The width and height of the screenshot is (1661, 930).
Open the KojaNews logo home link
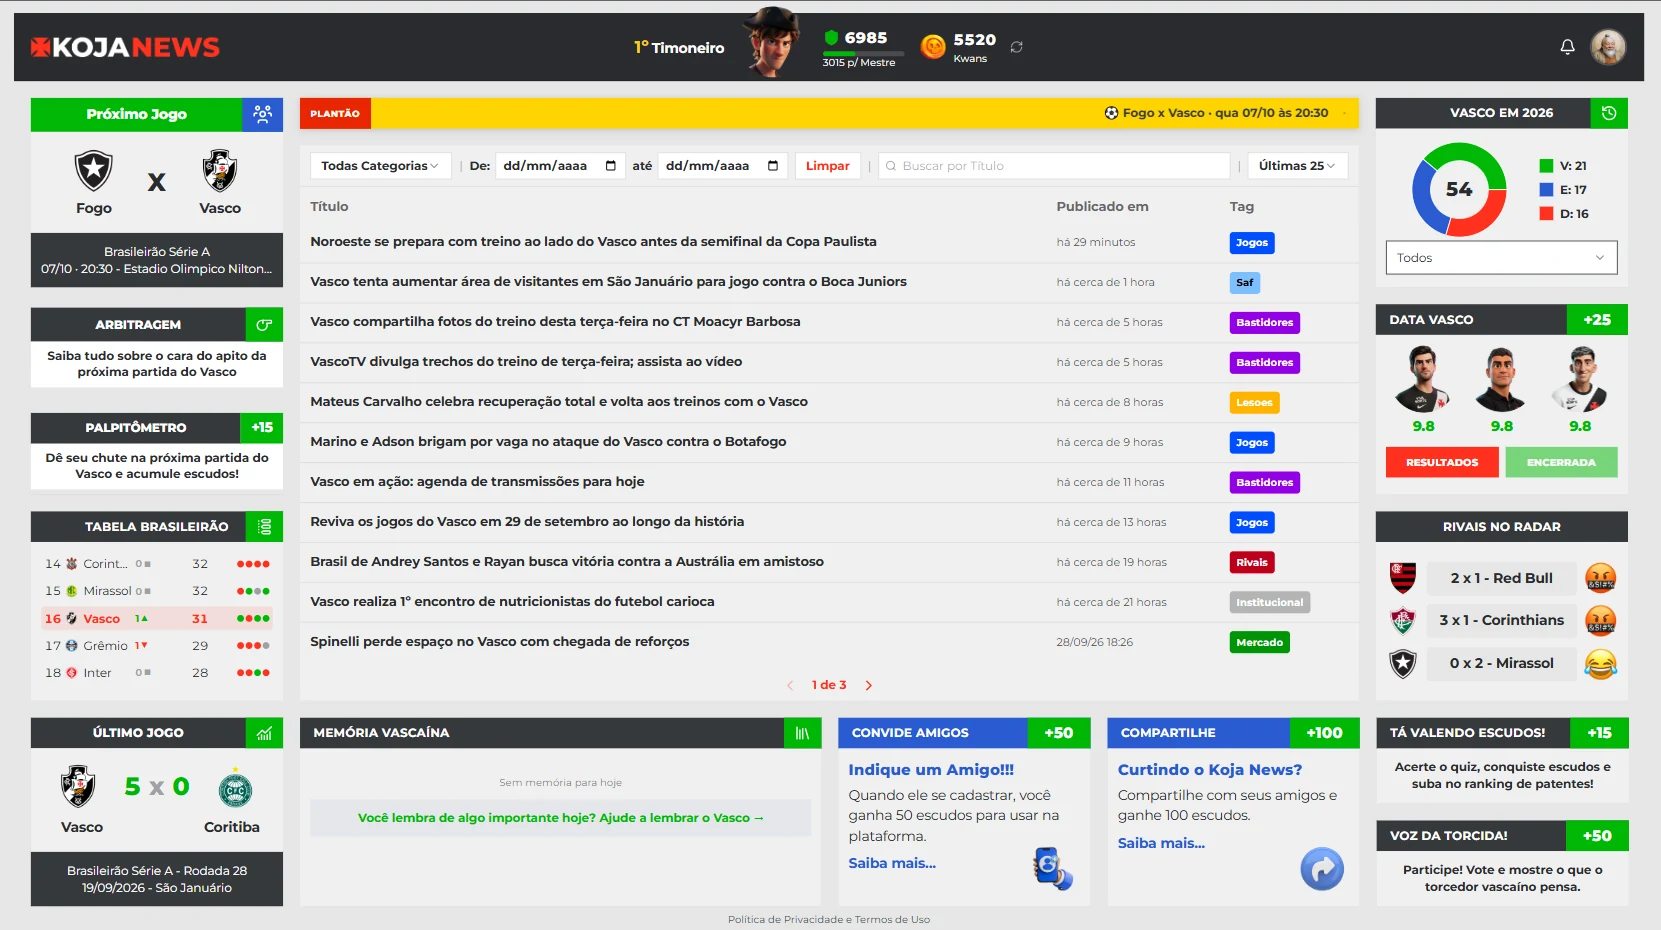point(125,47)
